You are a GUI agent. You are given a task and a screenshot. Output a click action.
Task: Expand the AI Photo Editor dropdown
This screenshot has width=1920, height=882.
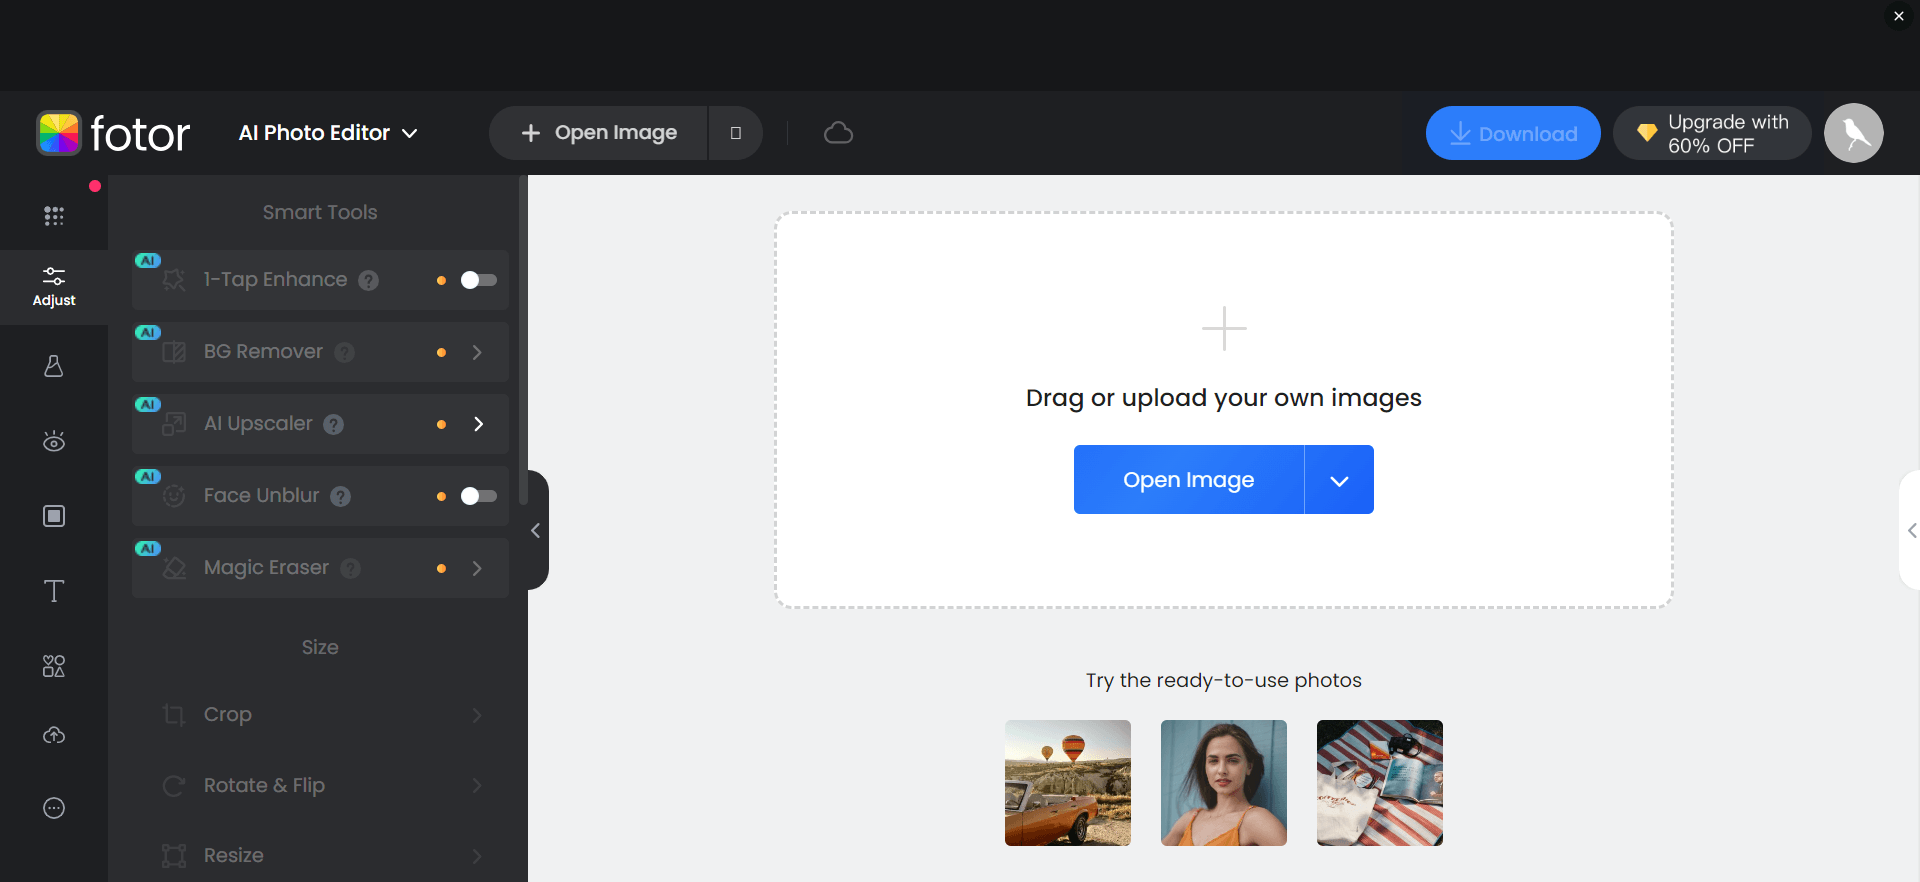(328, 133)
